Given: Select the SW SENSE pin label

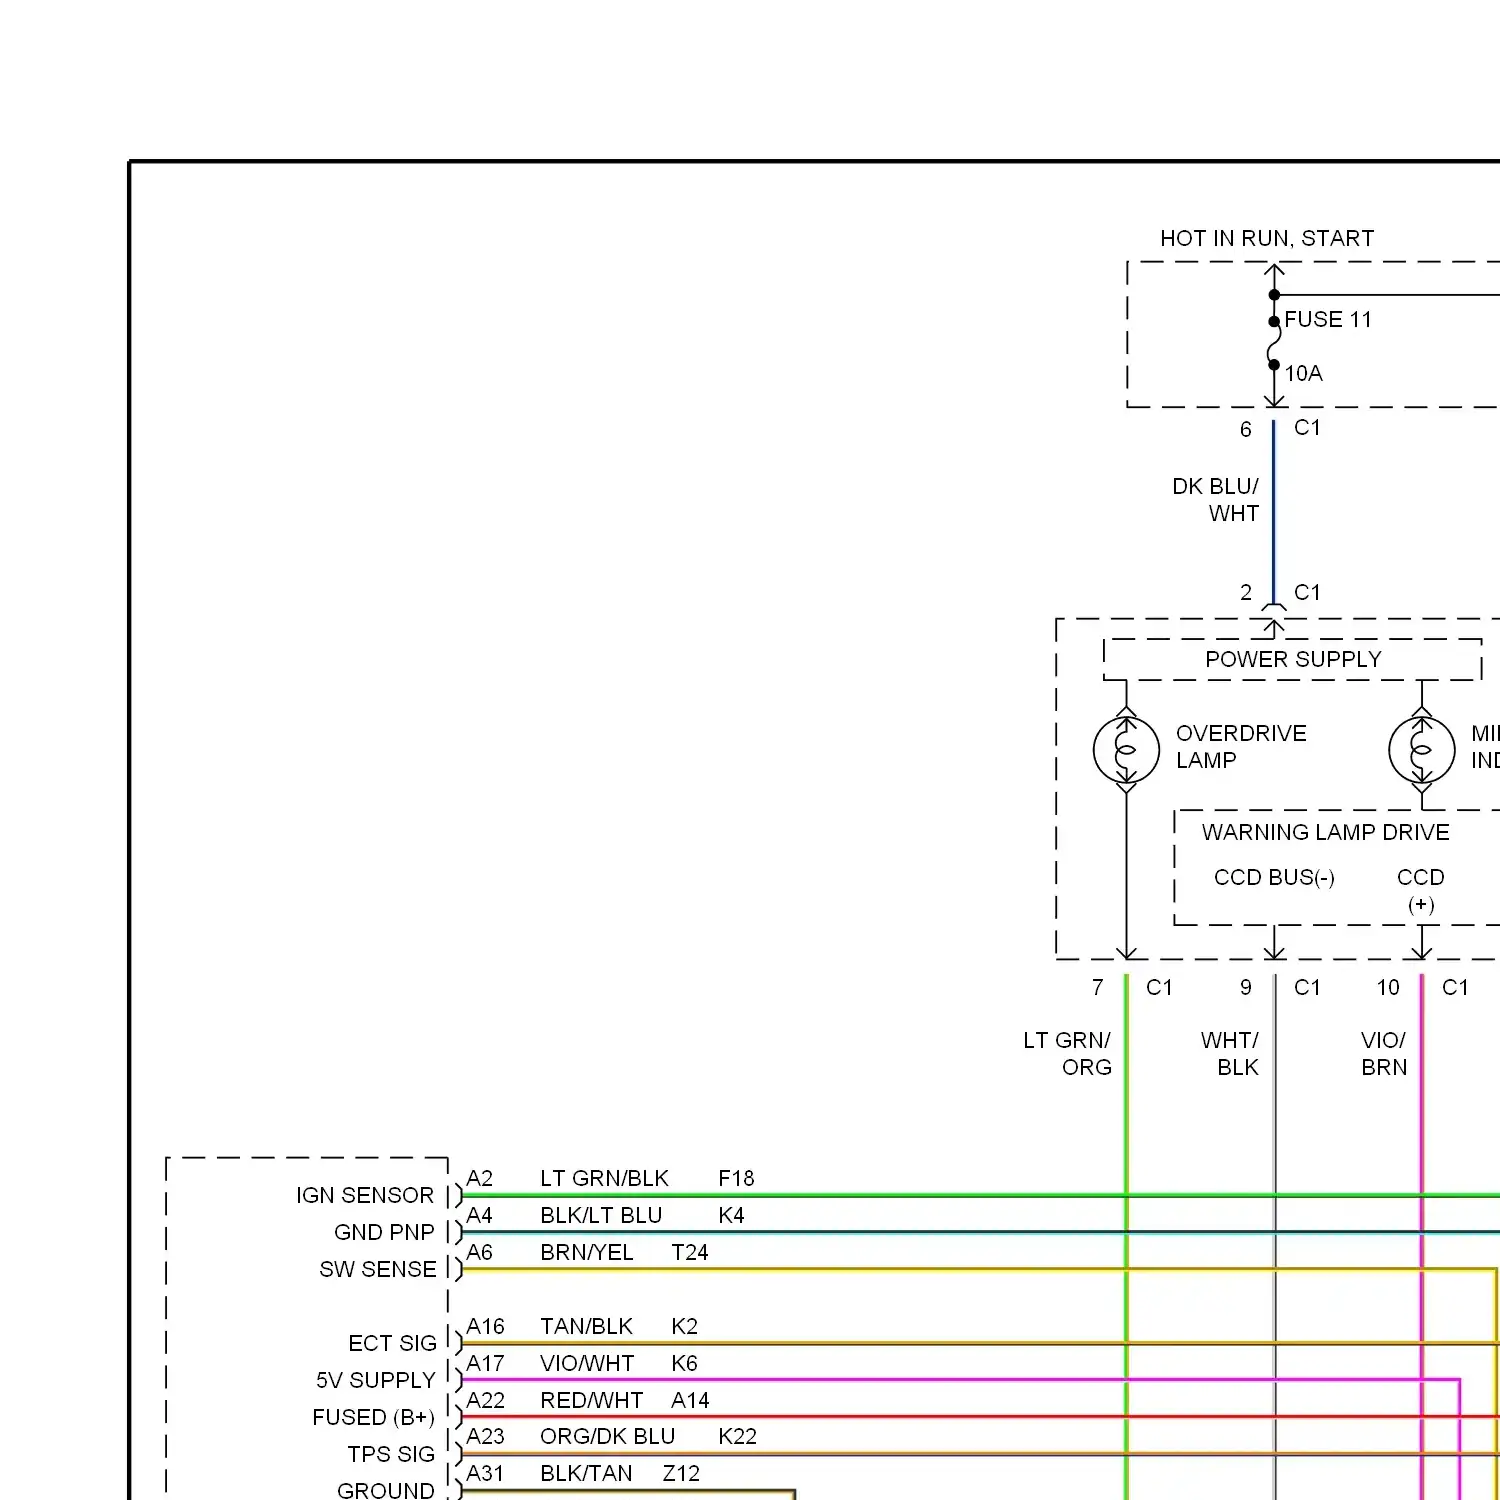Looking at the screenshot, I should coord(377,1270).
